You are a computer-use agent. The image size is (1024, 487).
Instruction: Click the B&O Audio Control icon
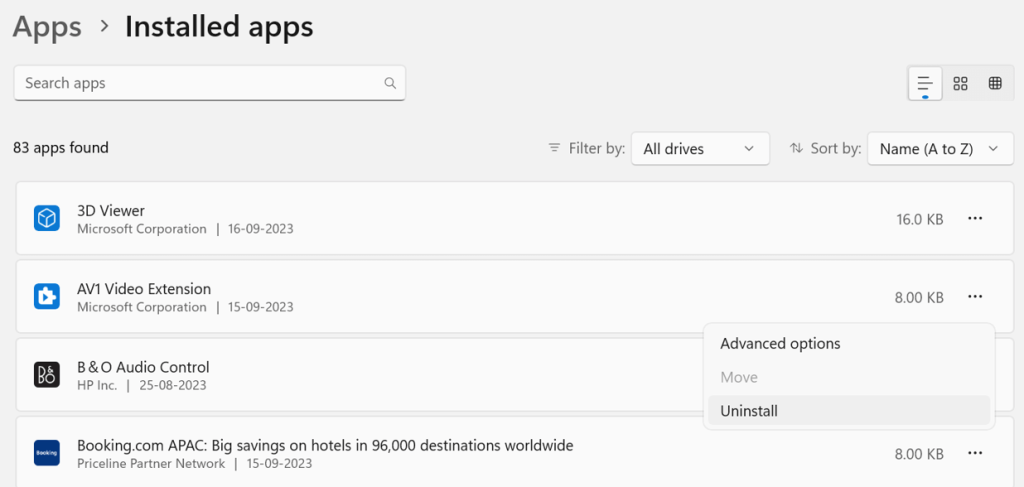(x=47, y=375)
